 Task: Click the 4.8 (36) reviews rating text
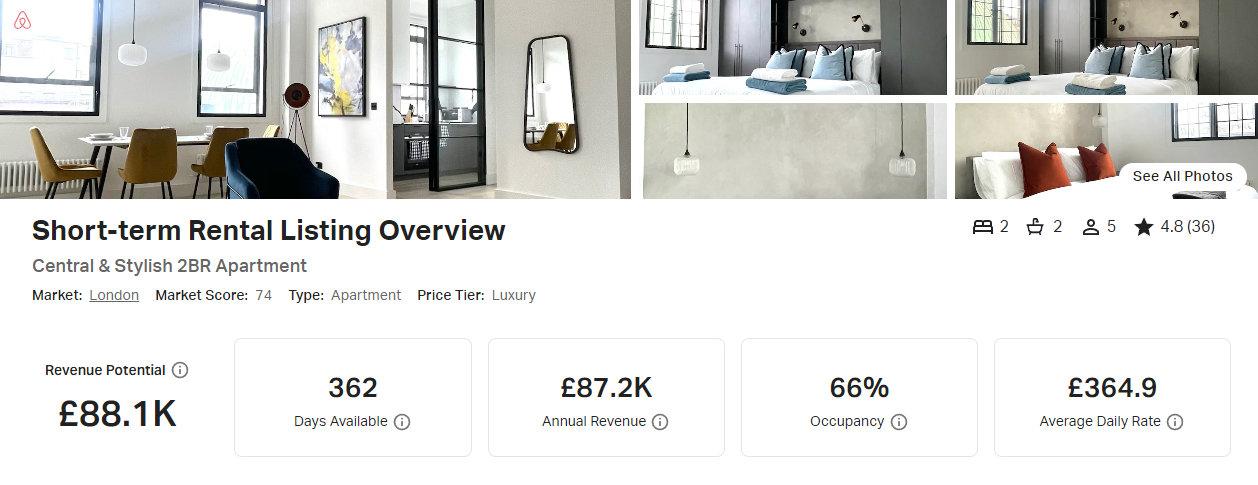point(1188,227)
